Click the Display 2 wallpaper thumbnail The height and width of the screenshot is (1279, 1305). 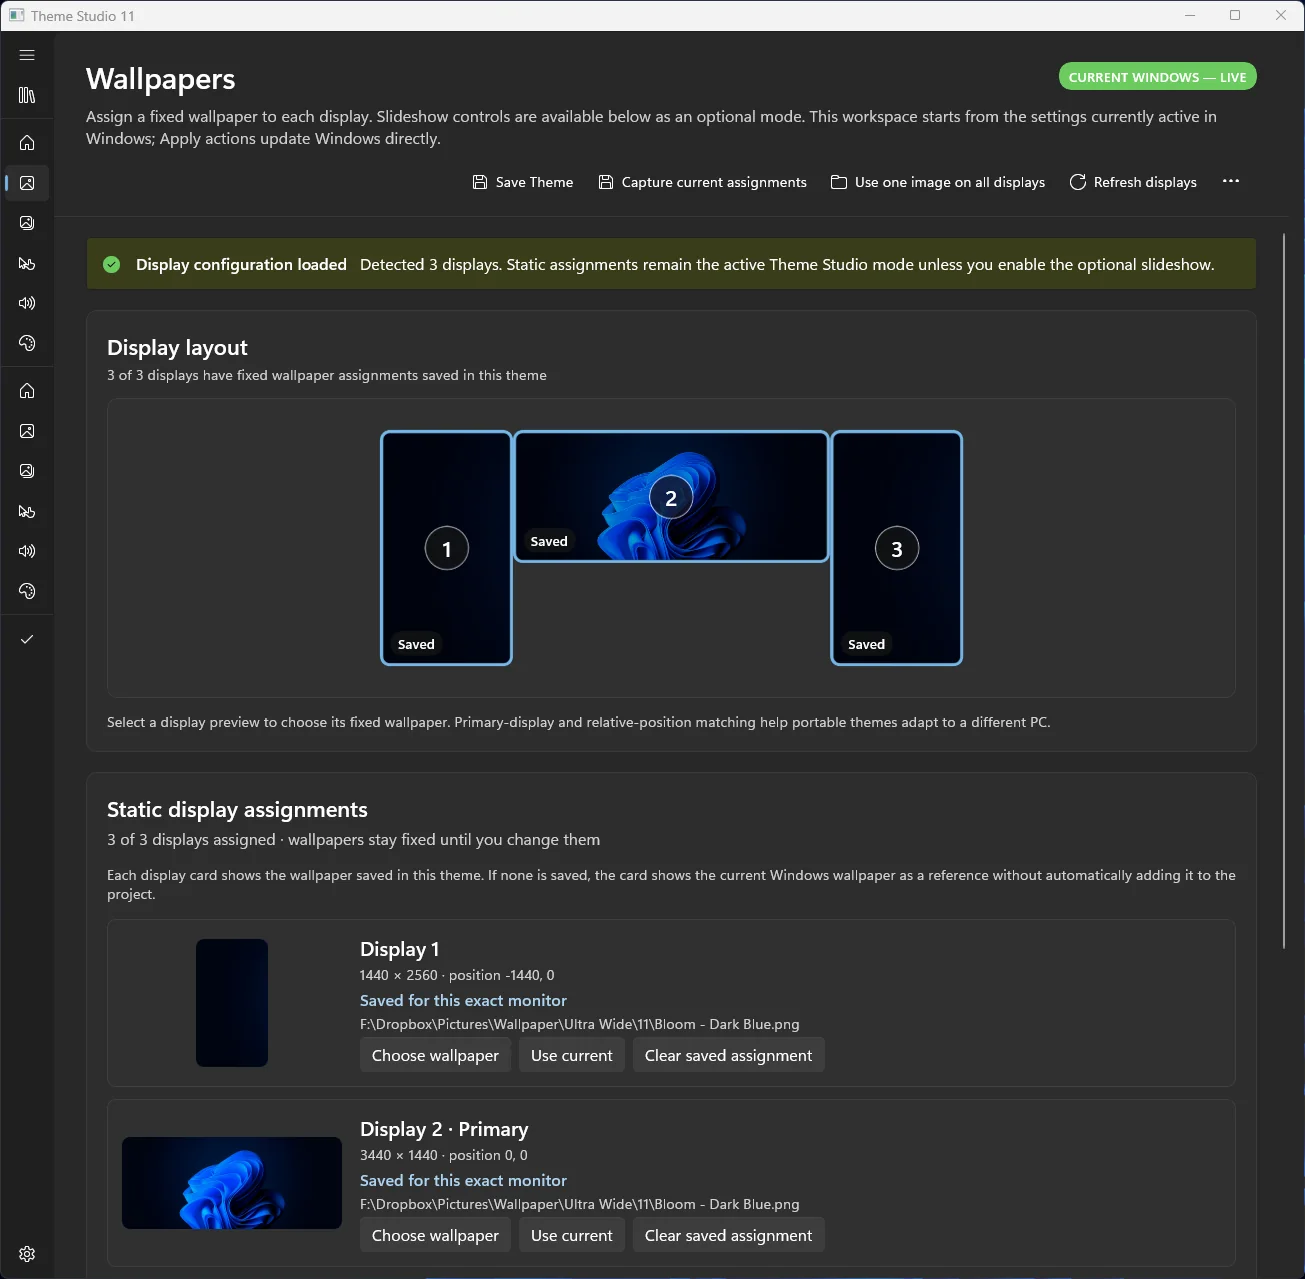click(232, 1183)
